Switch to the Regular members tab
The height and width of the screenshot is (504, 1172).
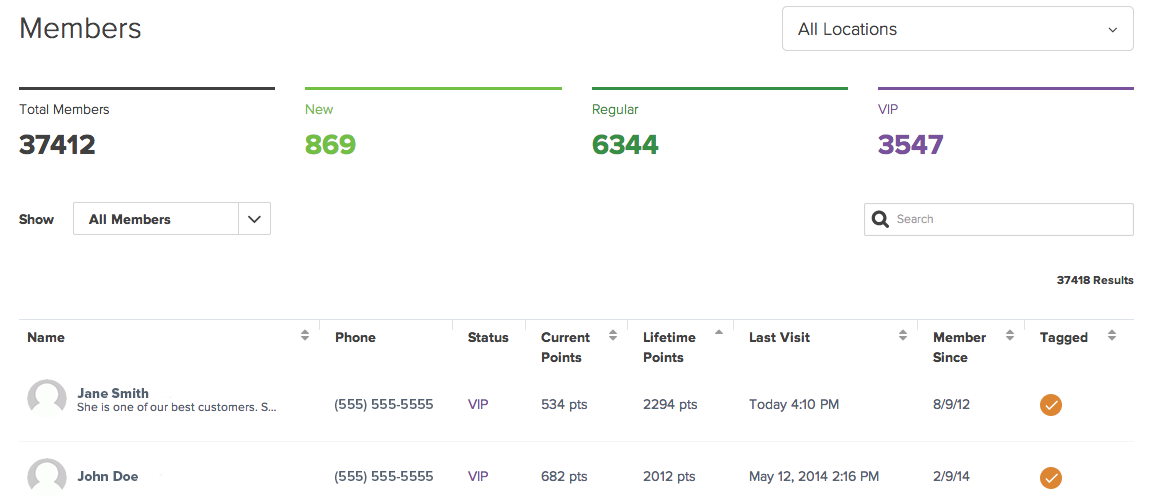[719, 125]
